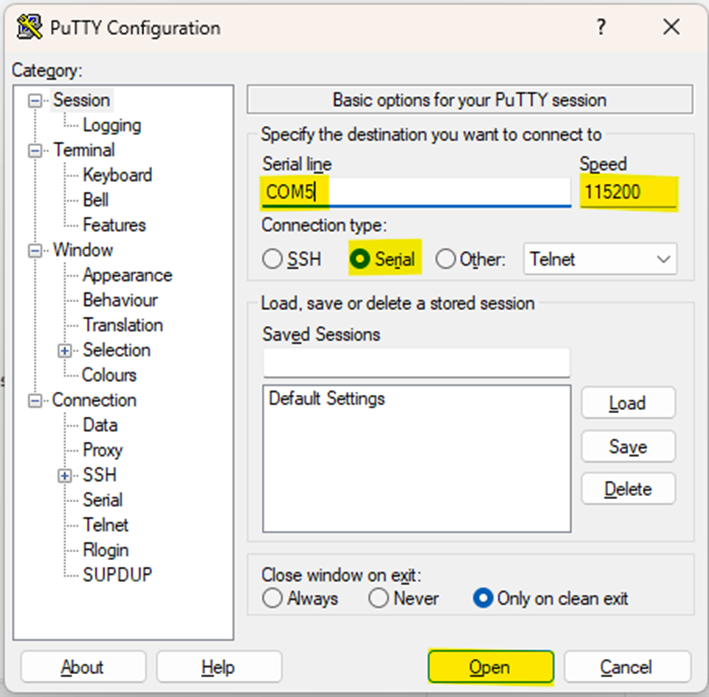Open the Translation category
This screenshot has height=697, width=709.
[x=123, y=325]
